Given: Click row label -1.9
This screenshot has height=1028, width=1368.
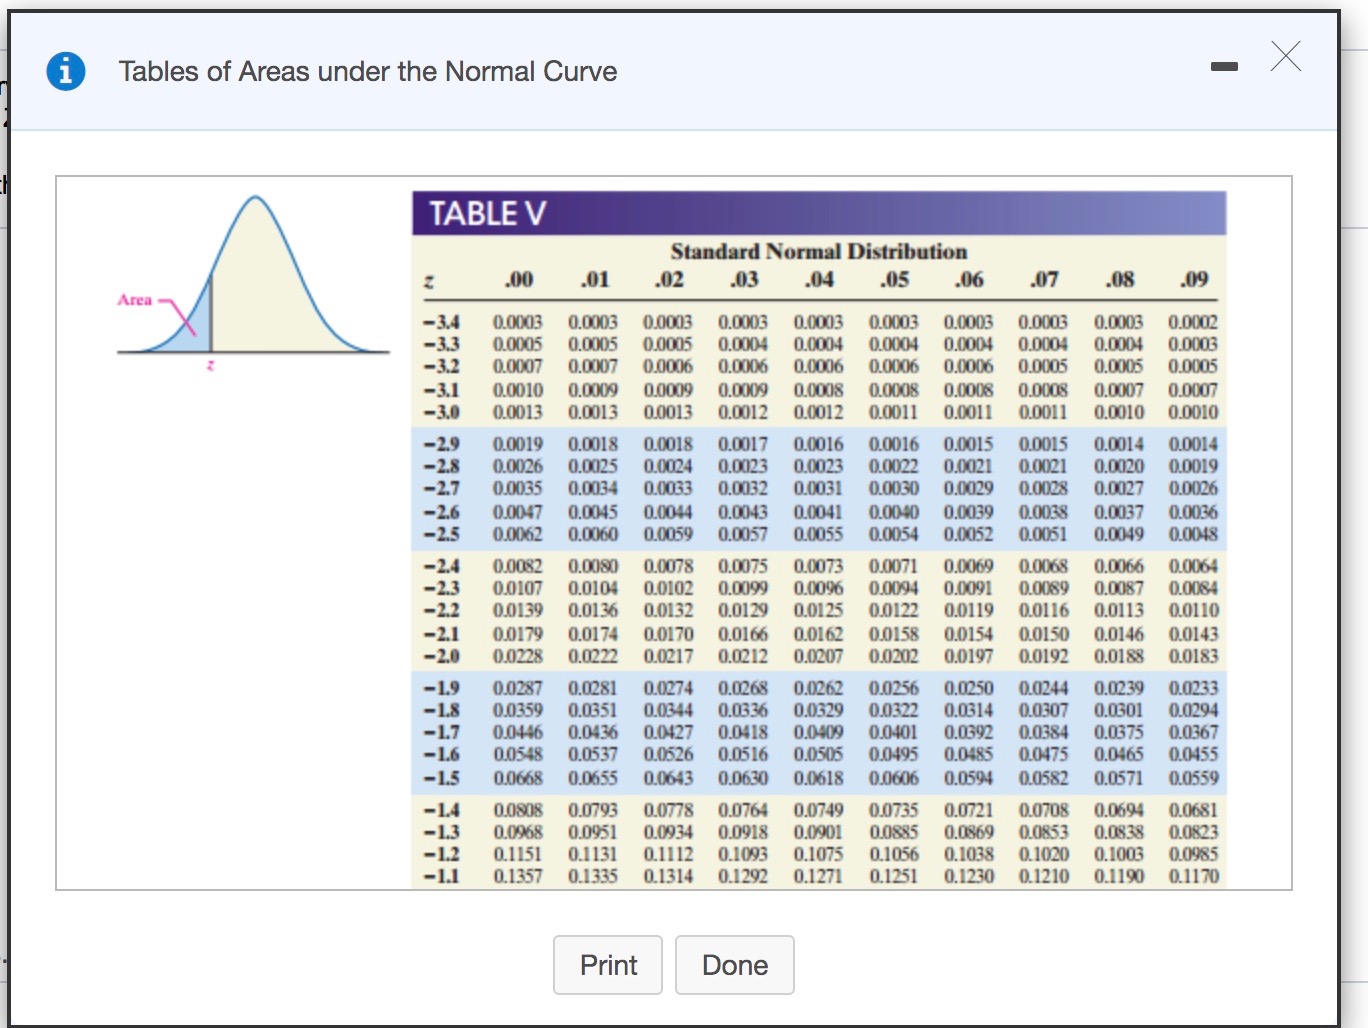Looking at the screenshot, I should (x=441, y=688).
